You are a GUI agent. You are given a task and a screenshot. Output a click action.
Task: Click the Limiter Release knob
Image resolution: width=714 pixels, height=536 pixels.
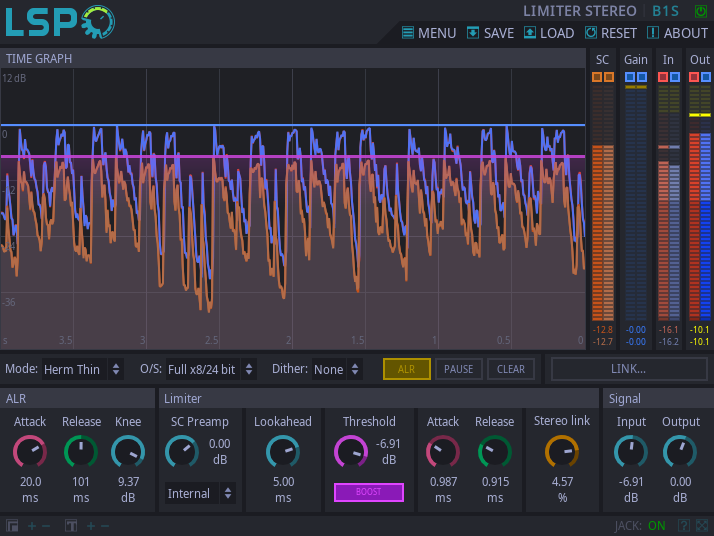(x=495, y=452)
